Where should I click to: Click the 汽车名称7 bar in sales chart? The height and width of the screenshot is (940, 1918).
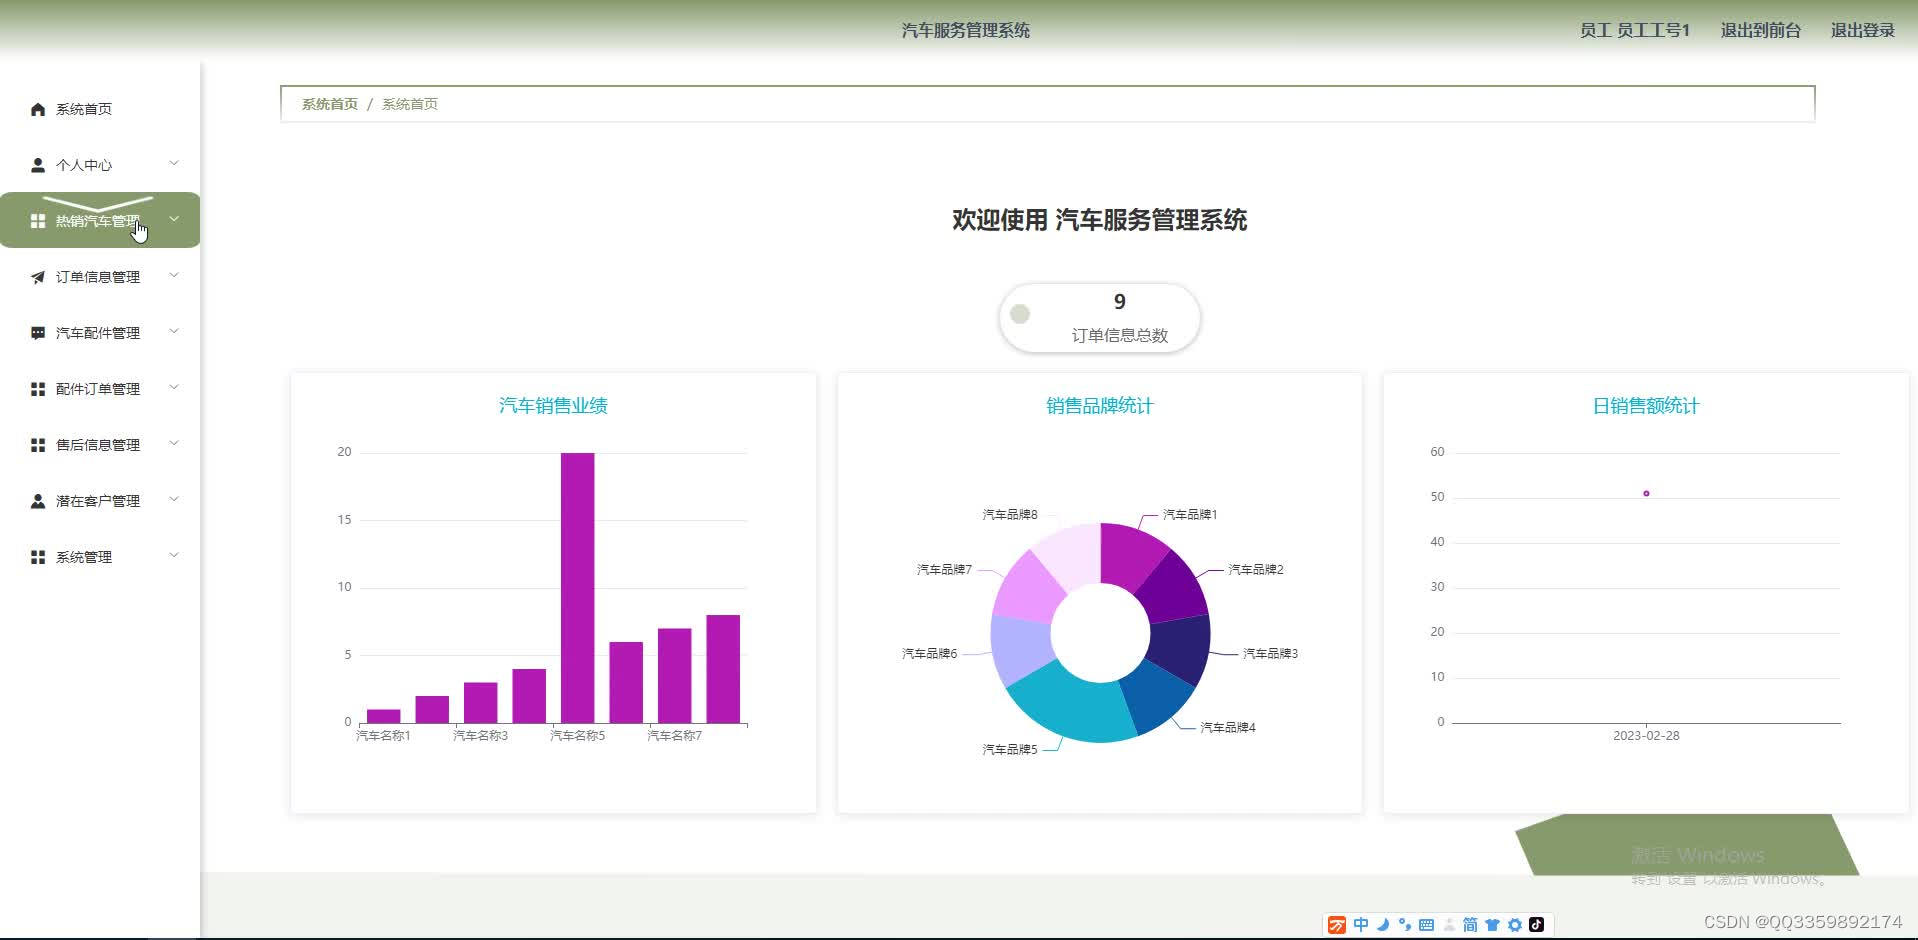point(674,676)
